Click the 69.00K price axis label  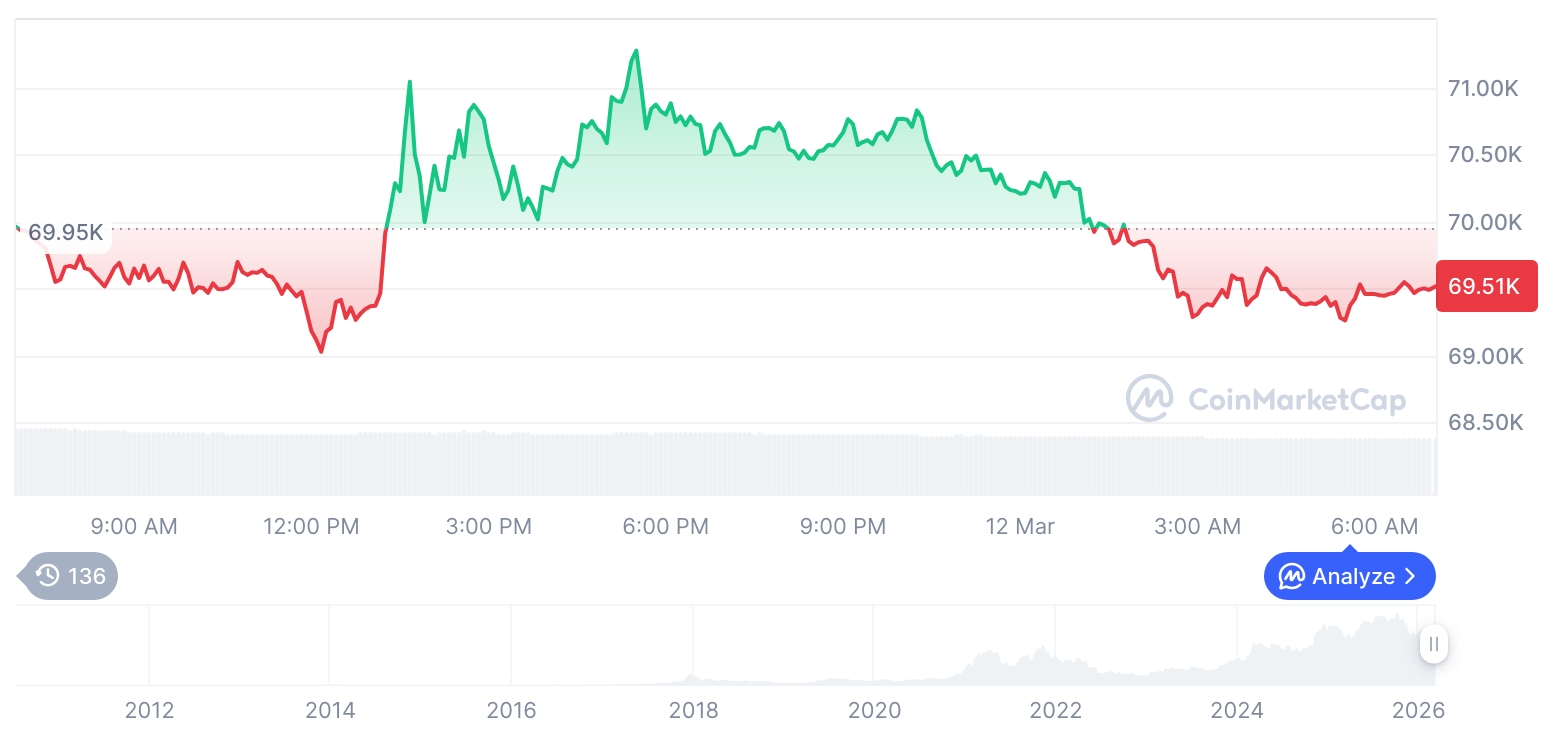(x=1485, y=357)
